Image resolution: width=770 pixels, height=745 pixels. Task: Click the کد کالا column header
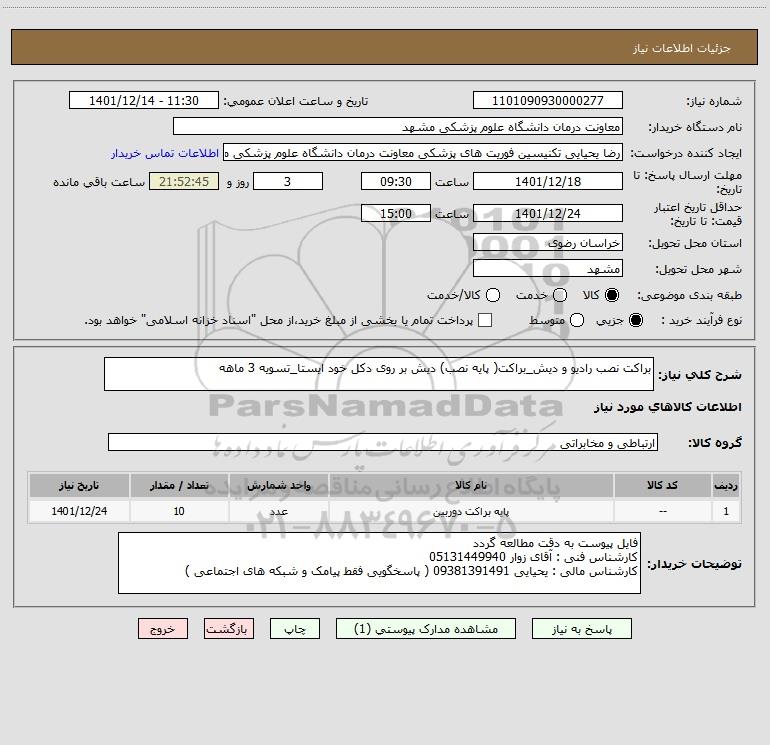pyautogui.click(x=662, y=485)
